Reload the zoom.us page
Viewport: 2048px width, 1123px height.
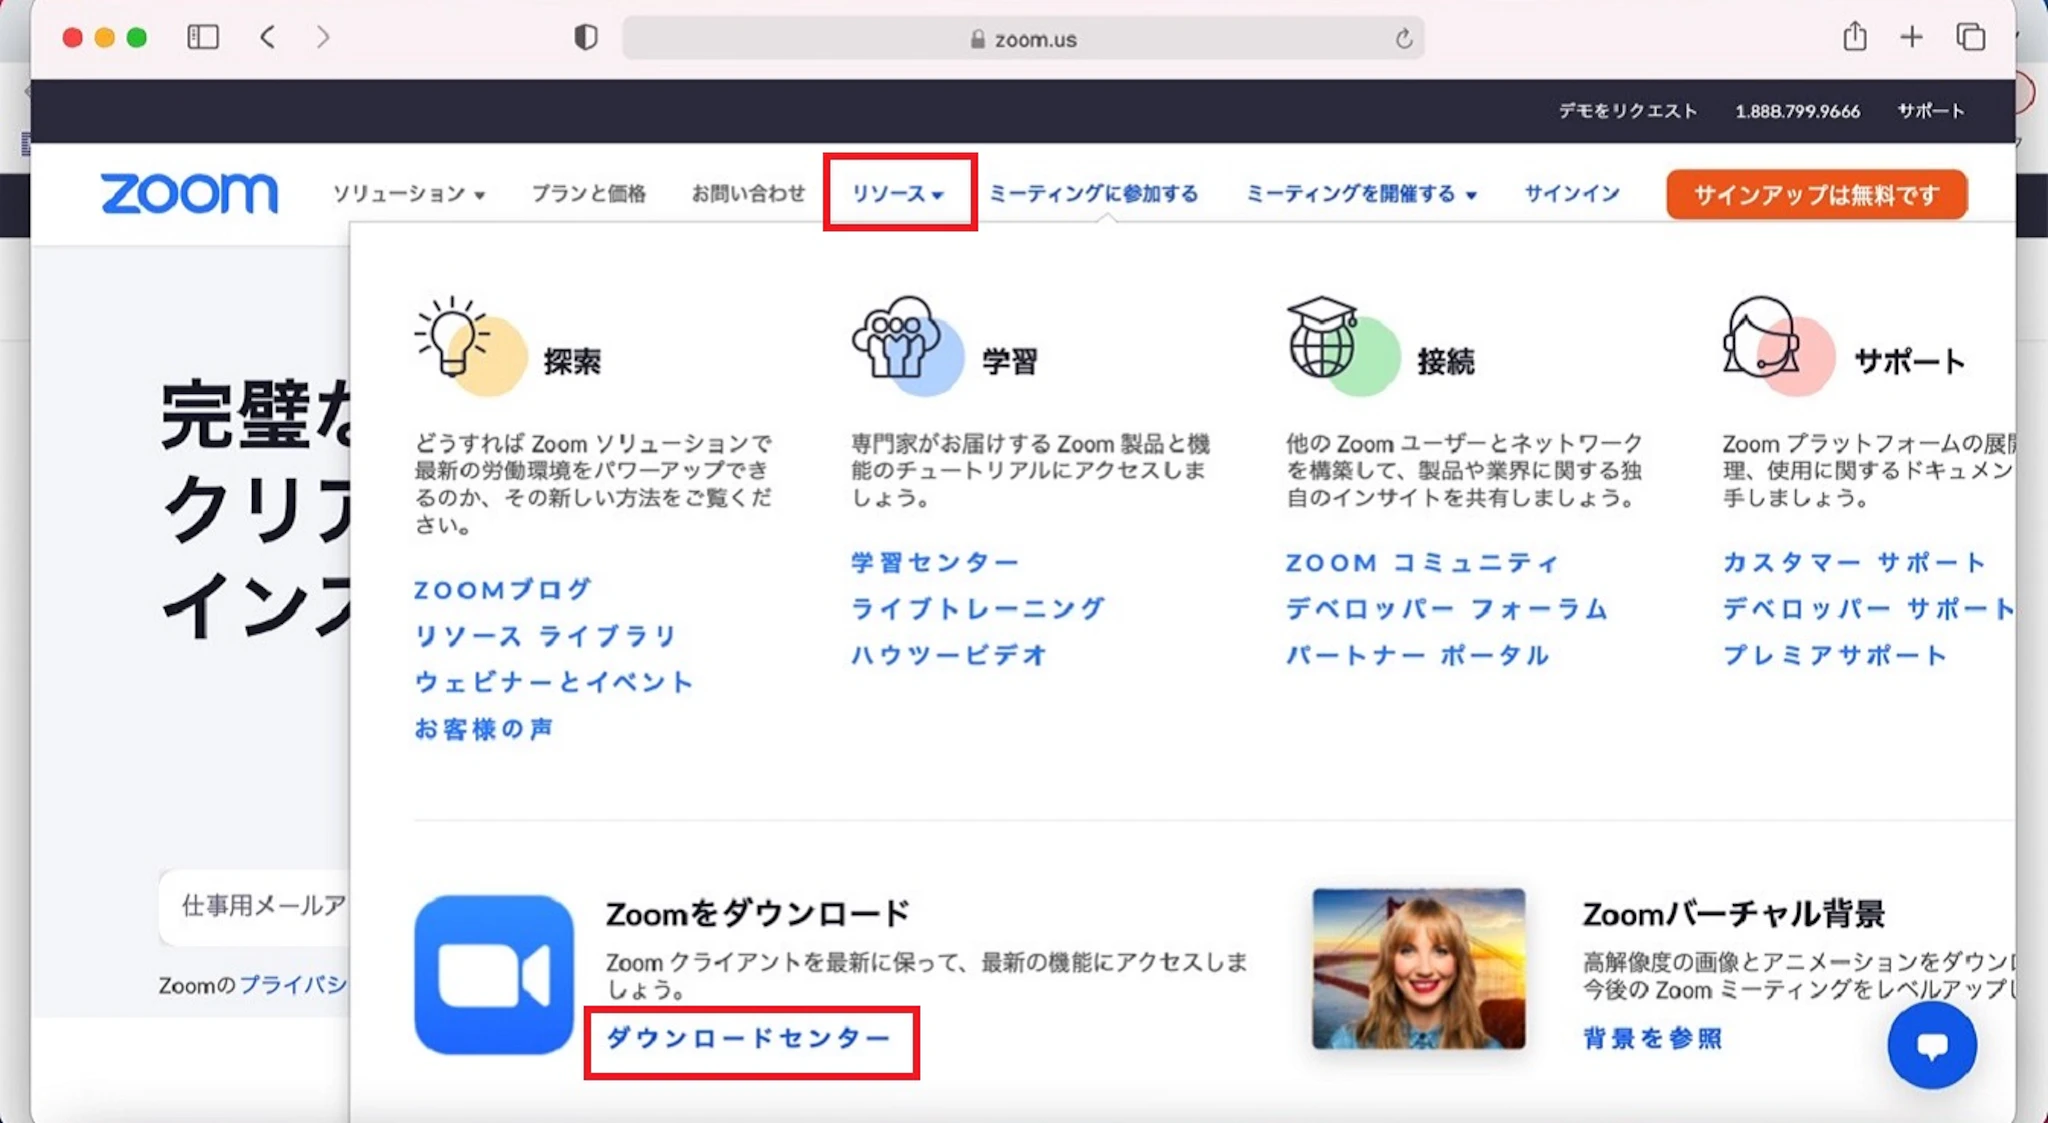(x=1403, y=39)
